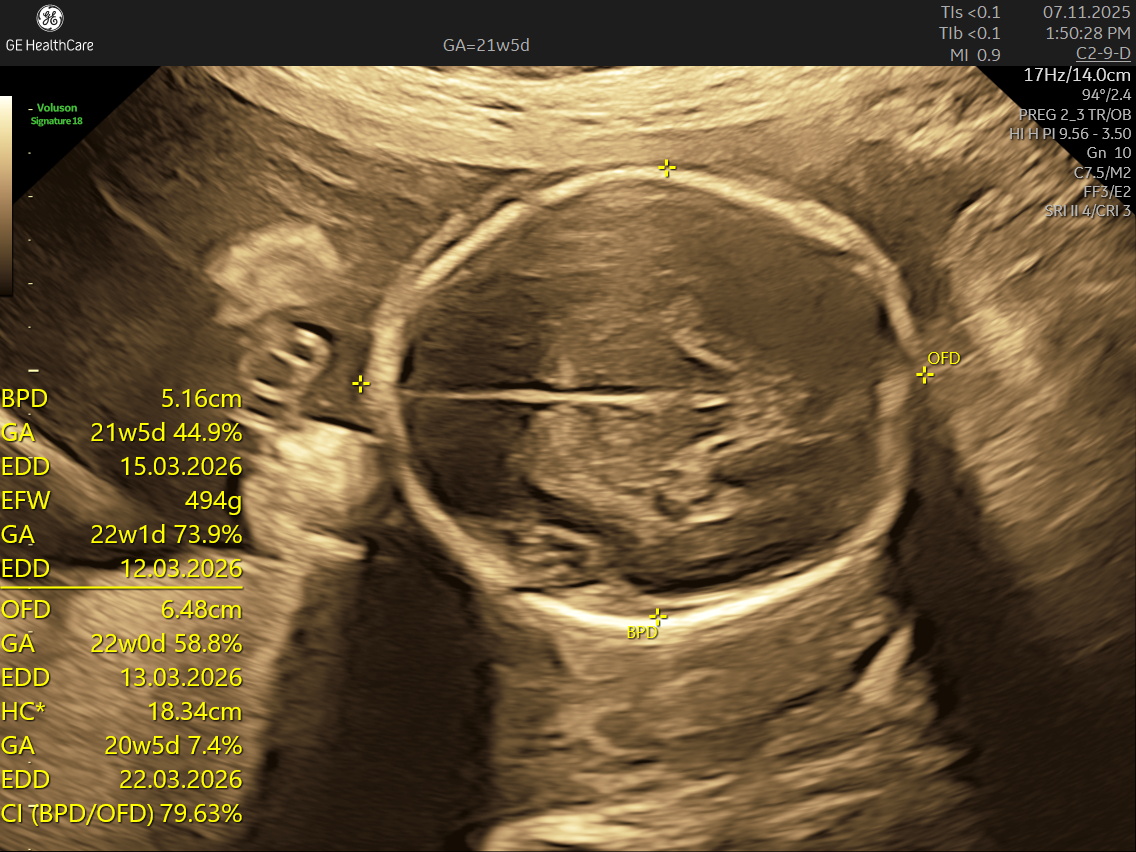Click the yellow OFD label on image

pyautogui.click(x=943, y=358)
